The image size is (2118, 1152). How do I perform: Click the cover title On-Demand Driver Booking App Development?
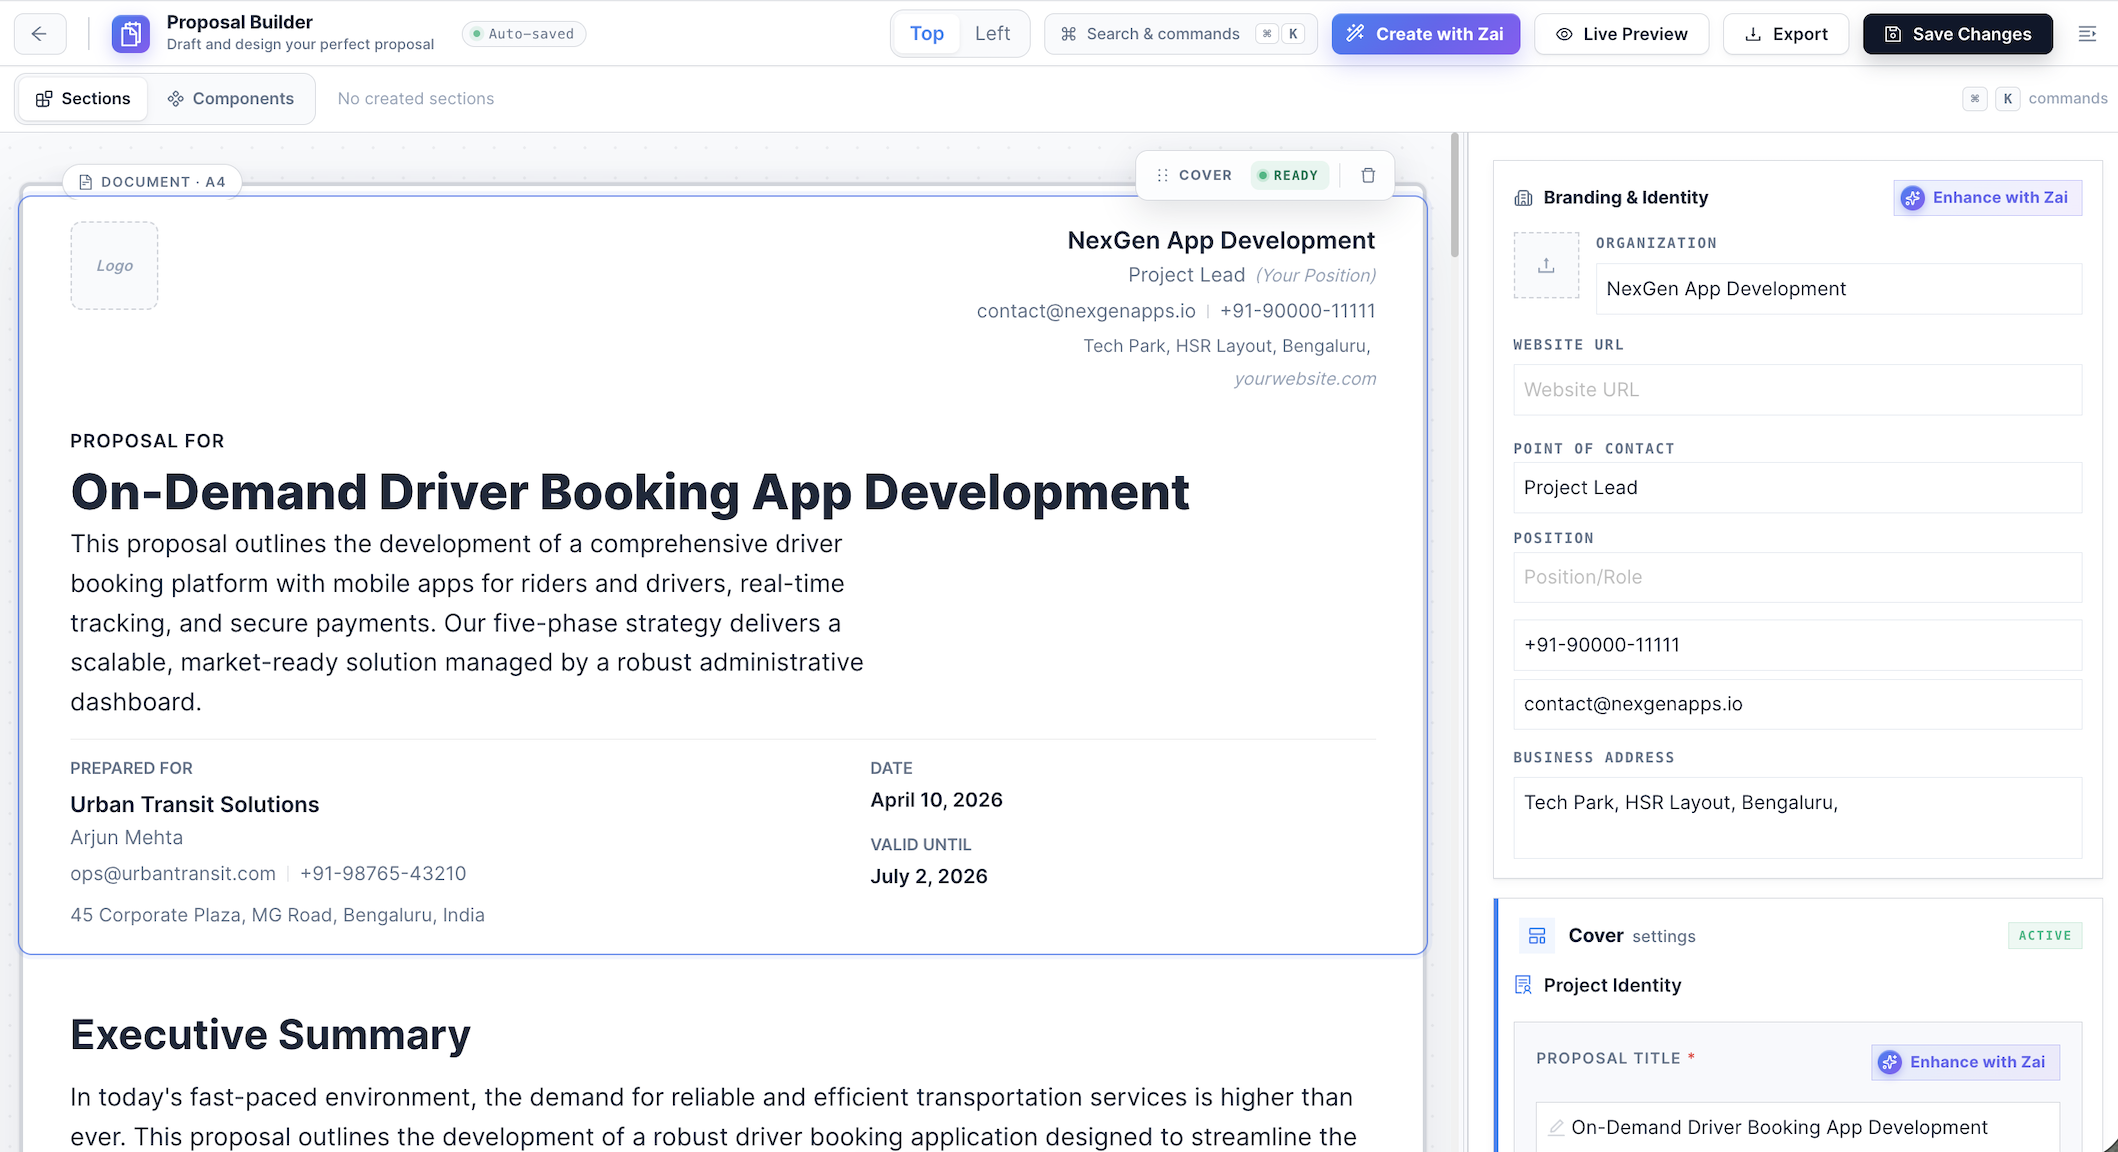pos(629,492)
